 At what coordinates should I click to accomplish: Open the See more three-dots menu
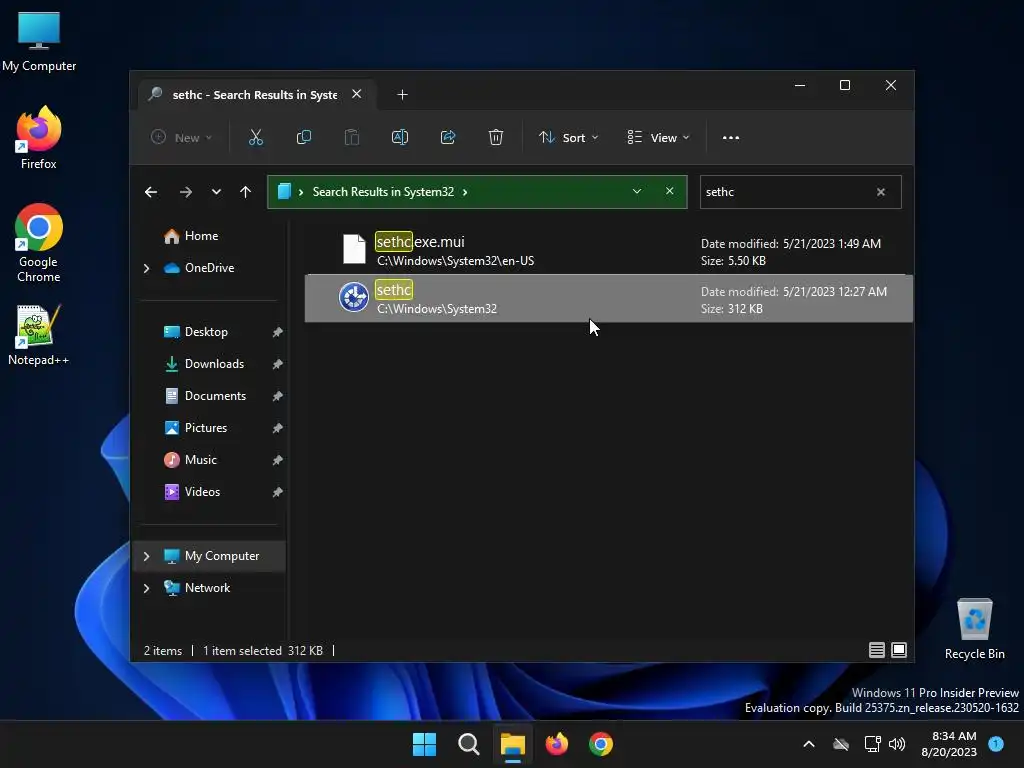[731, 138]
